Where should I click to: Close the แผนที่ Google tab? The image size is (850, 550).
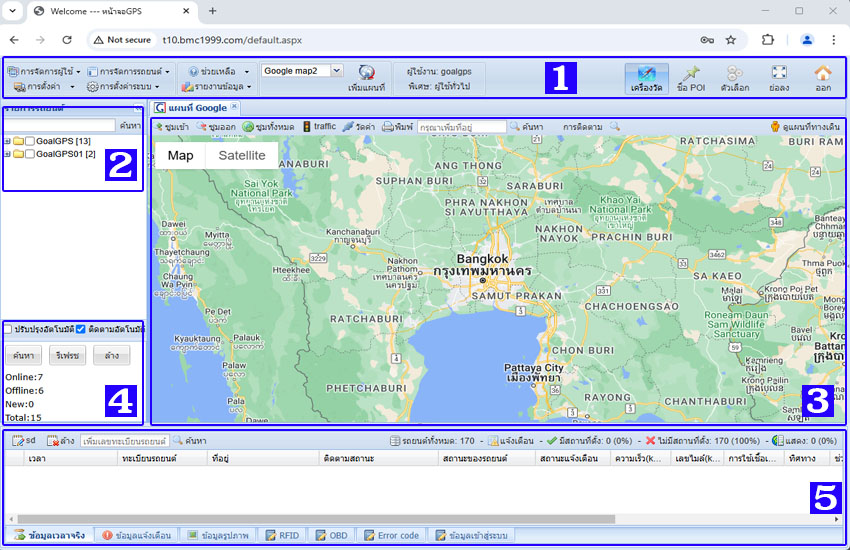(234, 106)
